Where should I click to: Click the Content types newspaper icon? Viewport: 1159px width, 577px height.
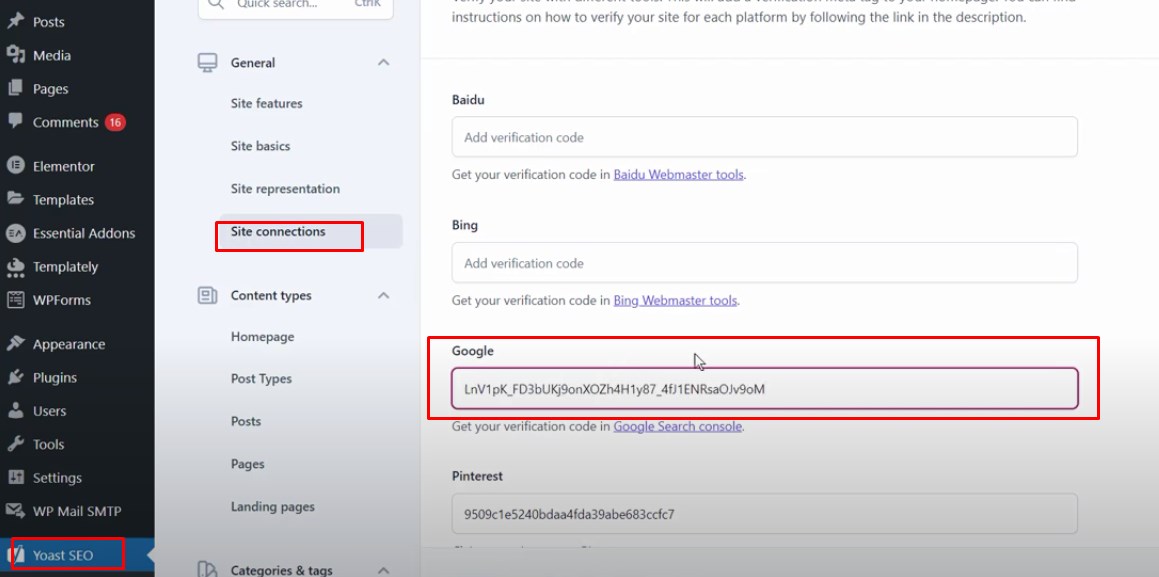pyautogui.click(x=208, y=296)
